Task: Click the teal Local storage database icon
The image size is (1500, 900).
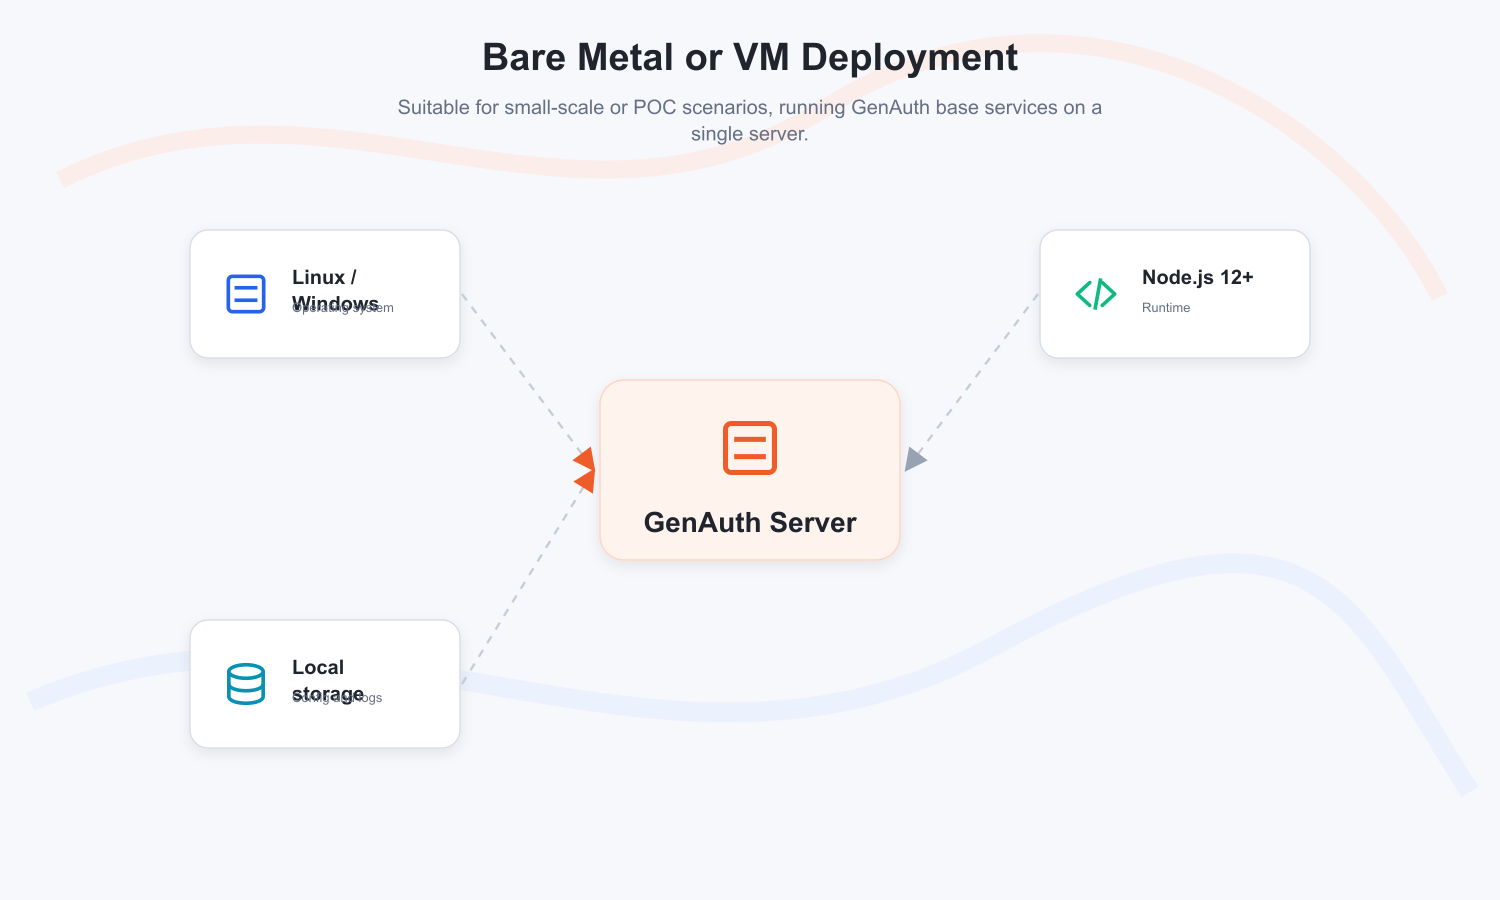Action: (x=246, y=684)
